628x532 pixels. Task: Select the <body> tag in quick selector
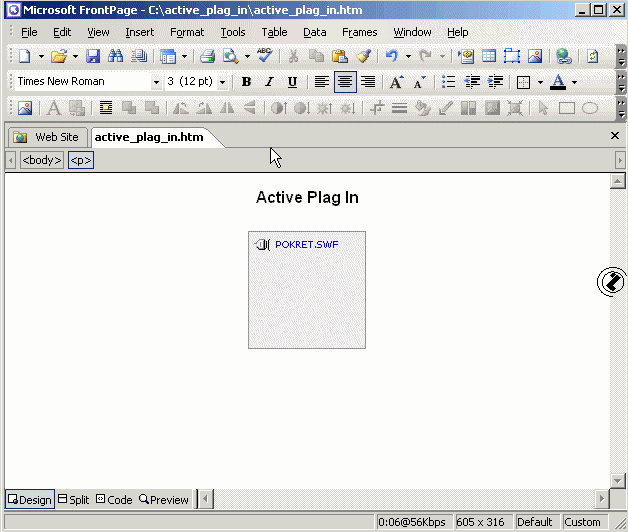pyautogui.click(x=42, y=160)
